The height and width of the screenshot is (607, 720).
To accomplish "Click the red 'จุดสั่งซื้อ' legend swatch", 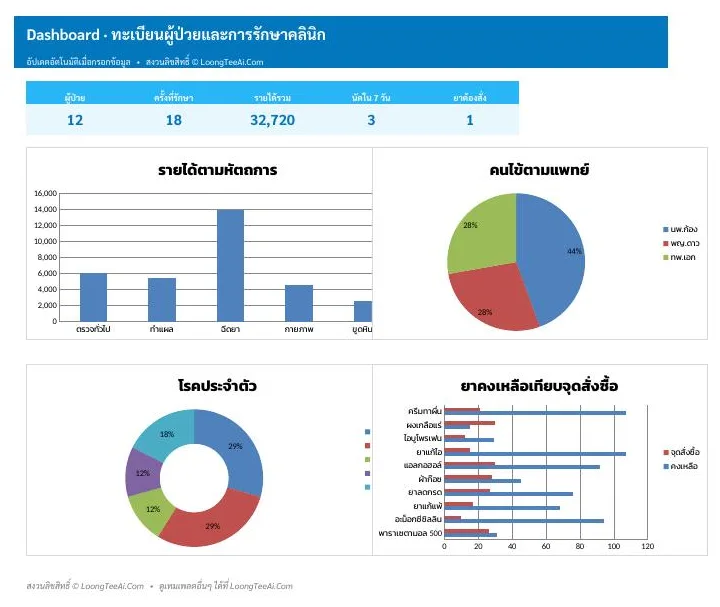I will pyautogui.click(x=666, y=453).
